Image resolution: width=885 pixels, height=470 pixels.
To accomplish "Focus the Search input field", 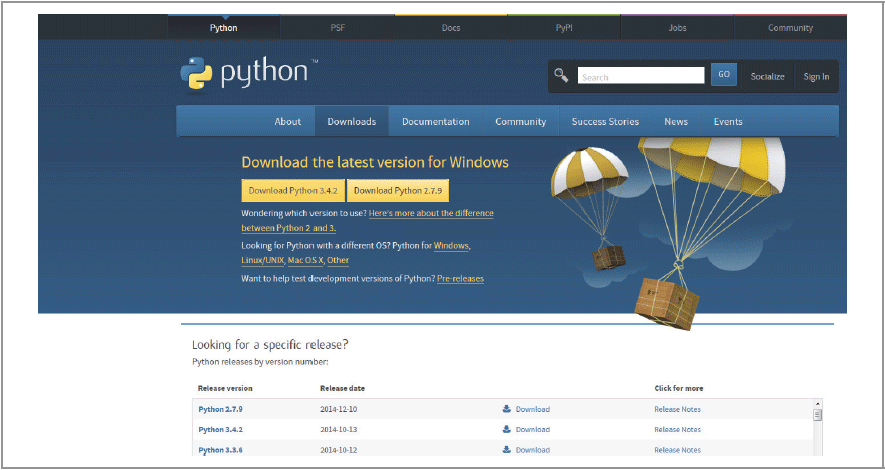I will pos(641,76).
